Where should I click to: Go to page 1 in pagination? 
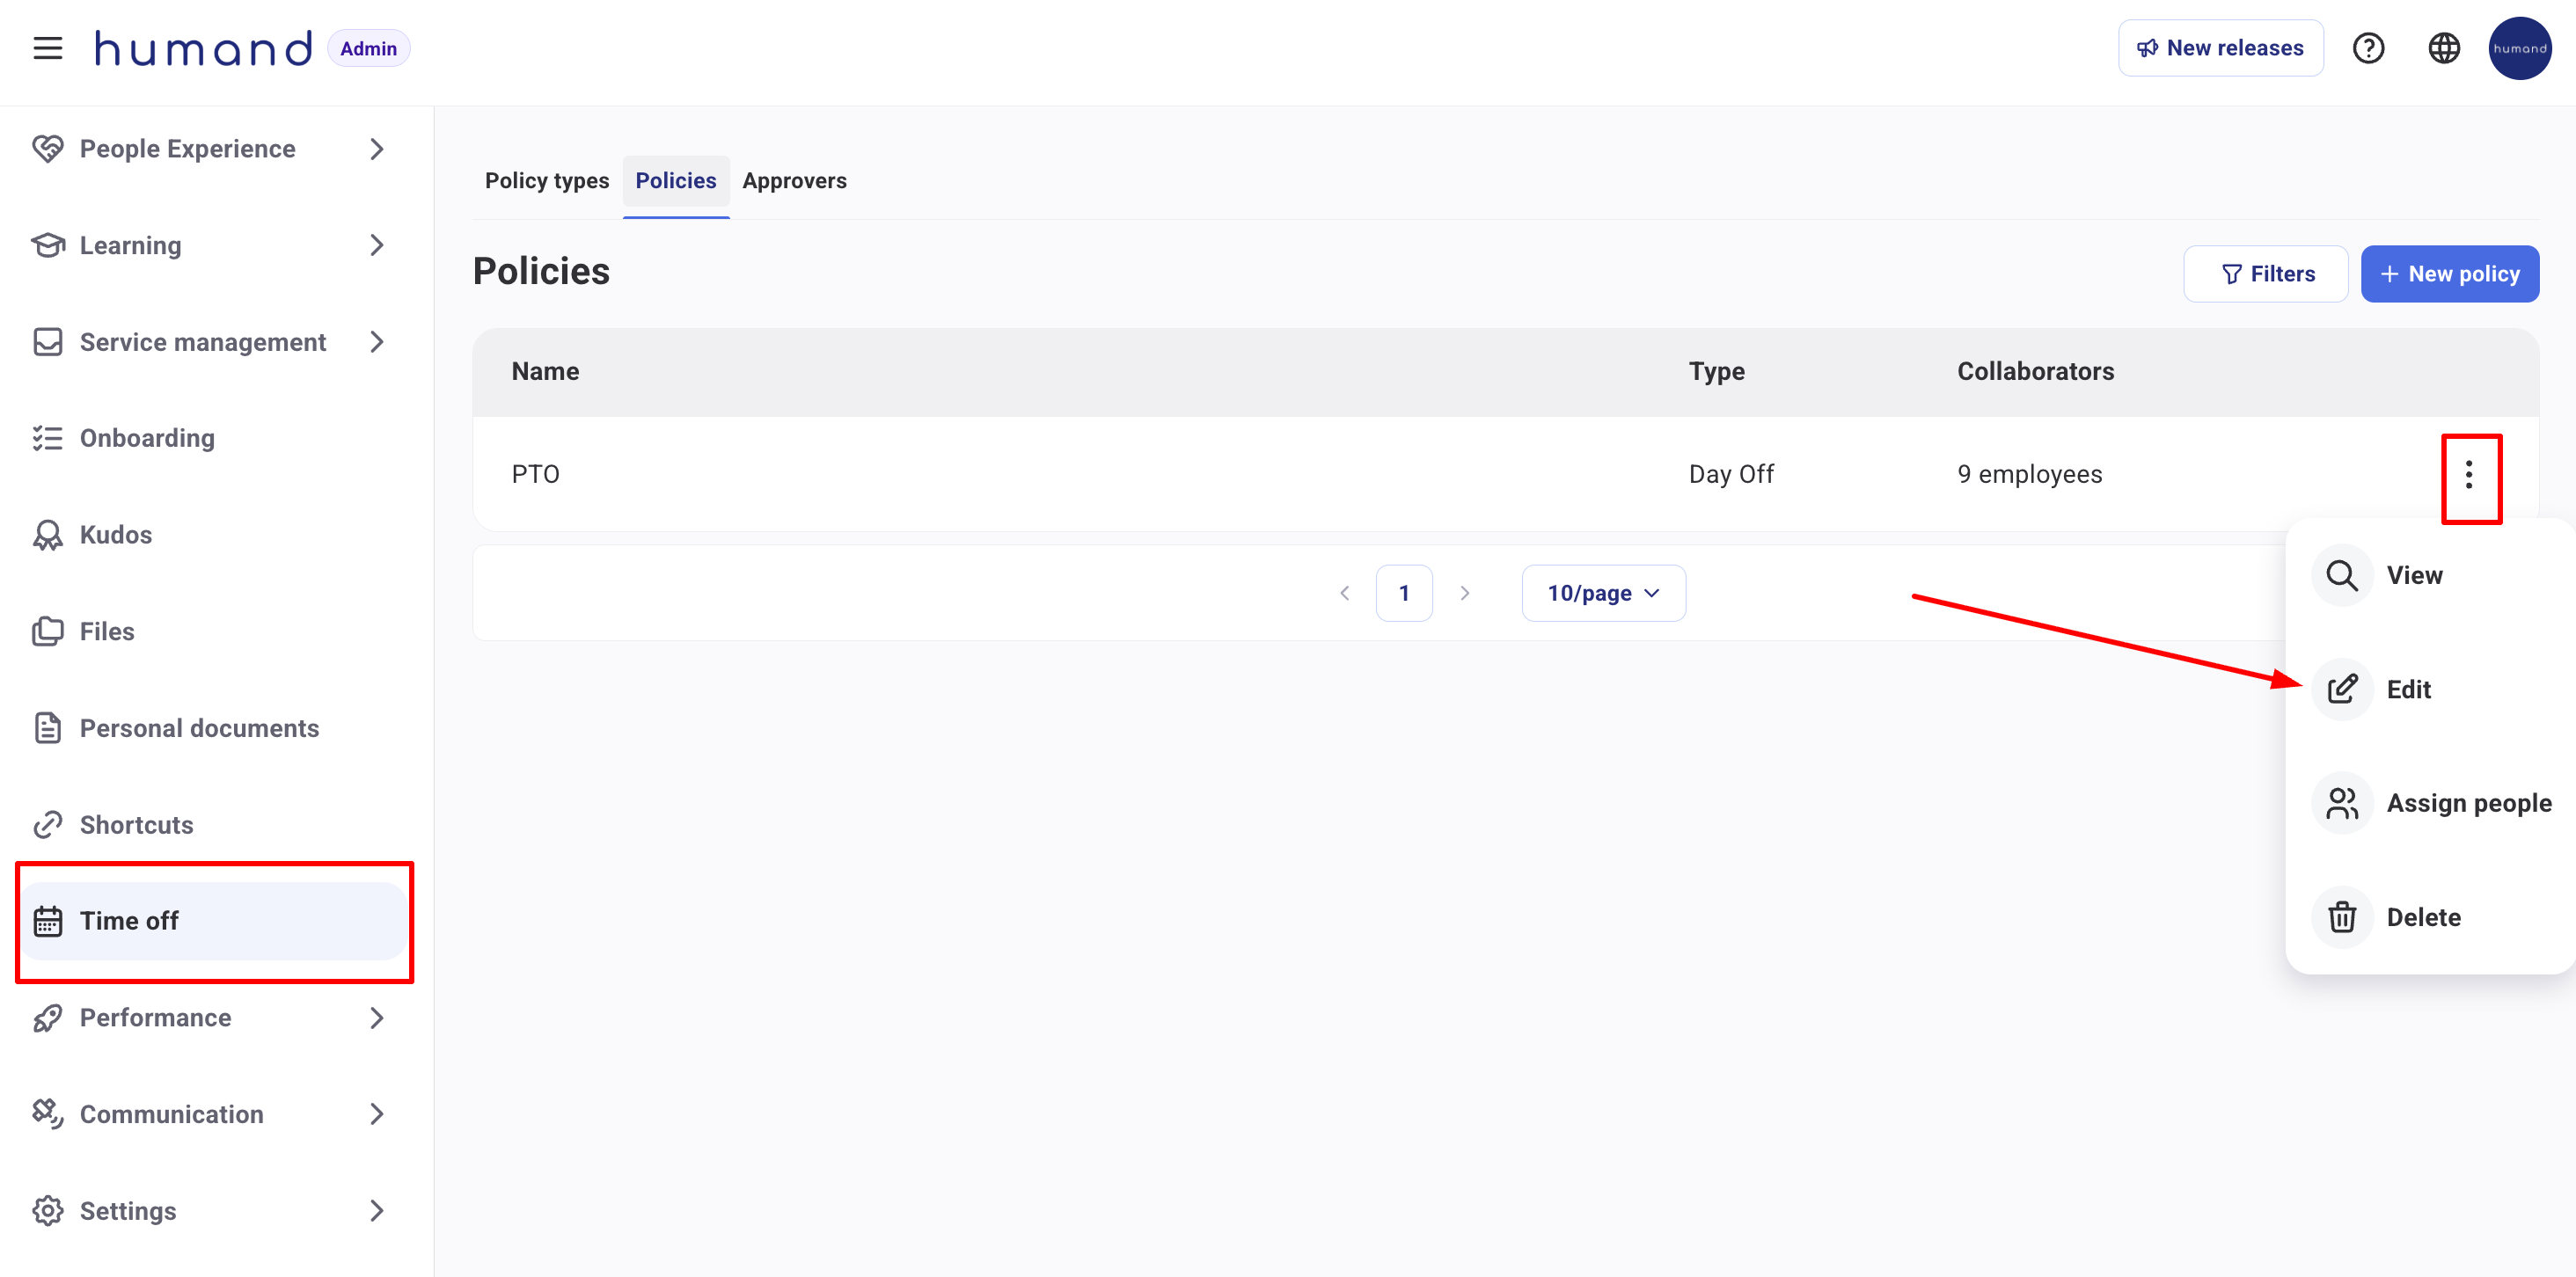tap(1403, 593)
